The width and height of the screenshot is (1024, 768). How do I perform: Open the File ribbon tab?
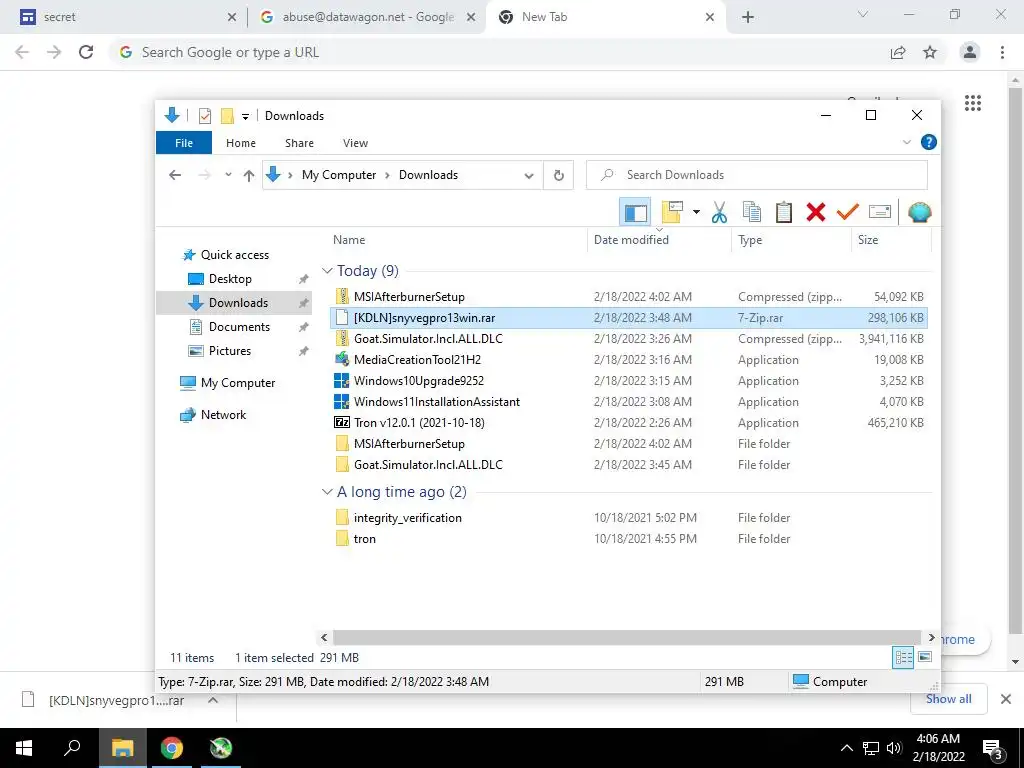(184, 143)
